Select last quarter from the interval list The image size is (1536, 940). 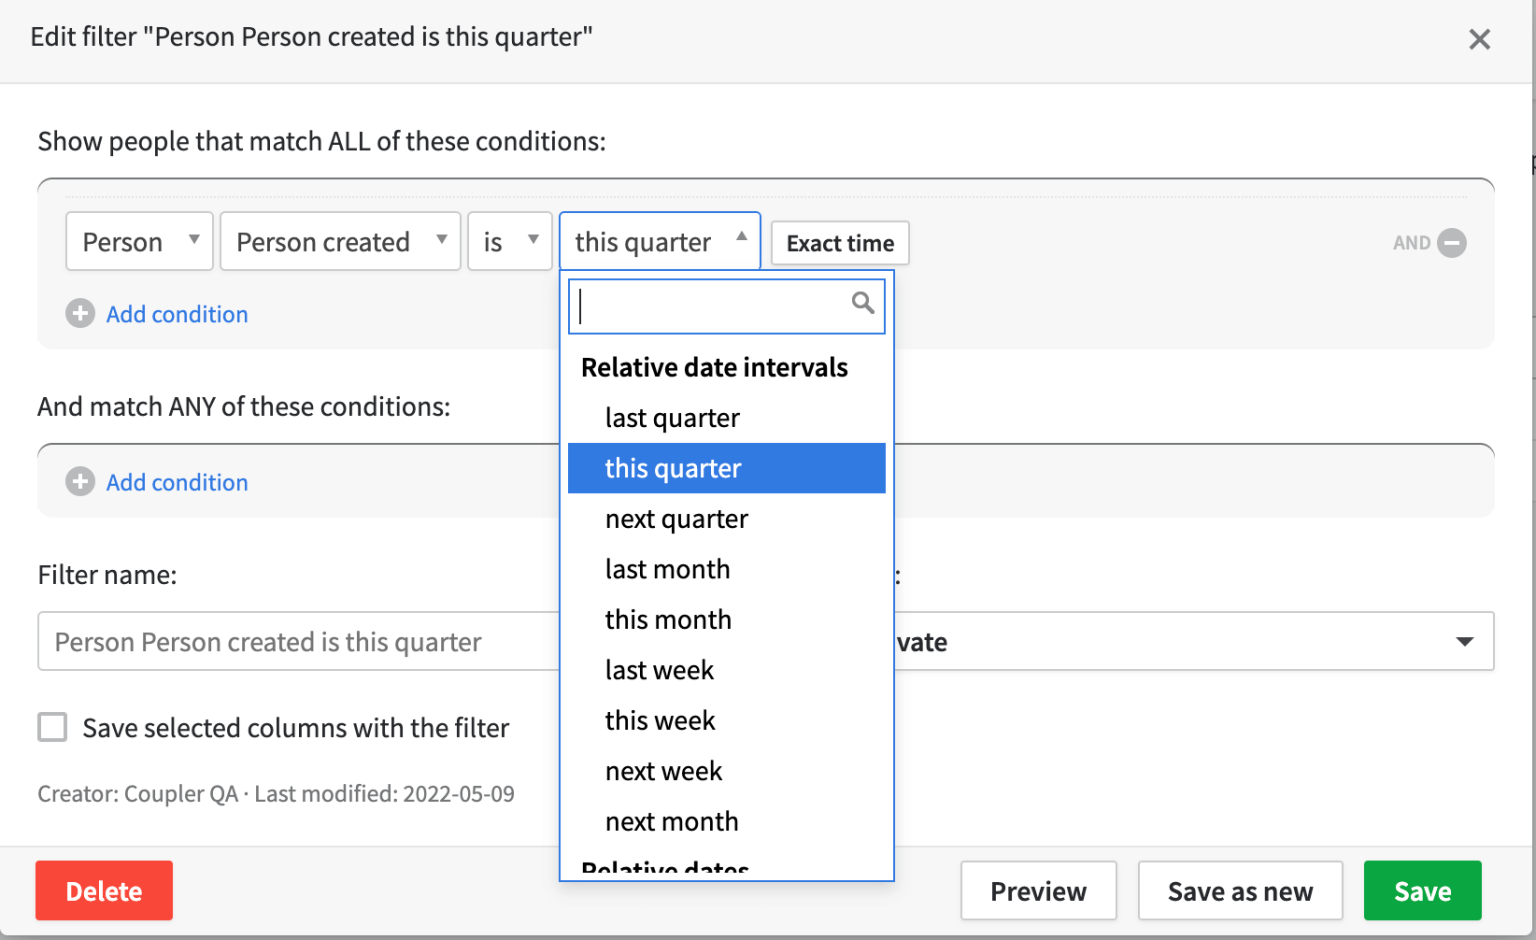pos(671,417)
